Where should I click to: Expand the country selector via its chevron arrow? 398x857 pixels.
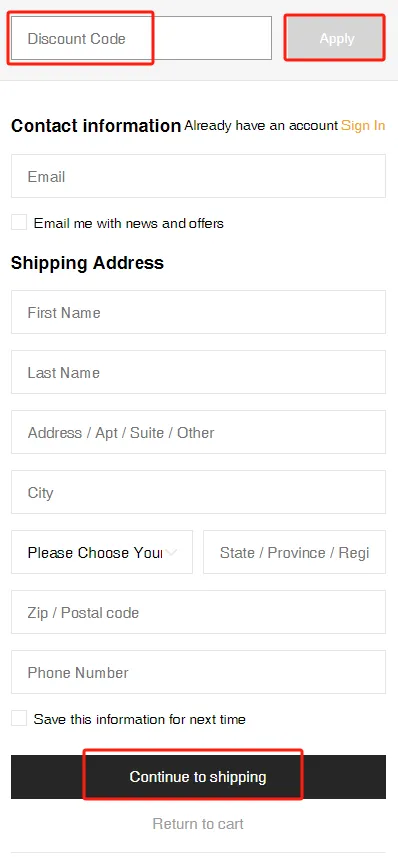pos(172,553)
